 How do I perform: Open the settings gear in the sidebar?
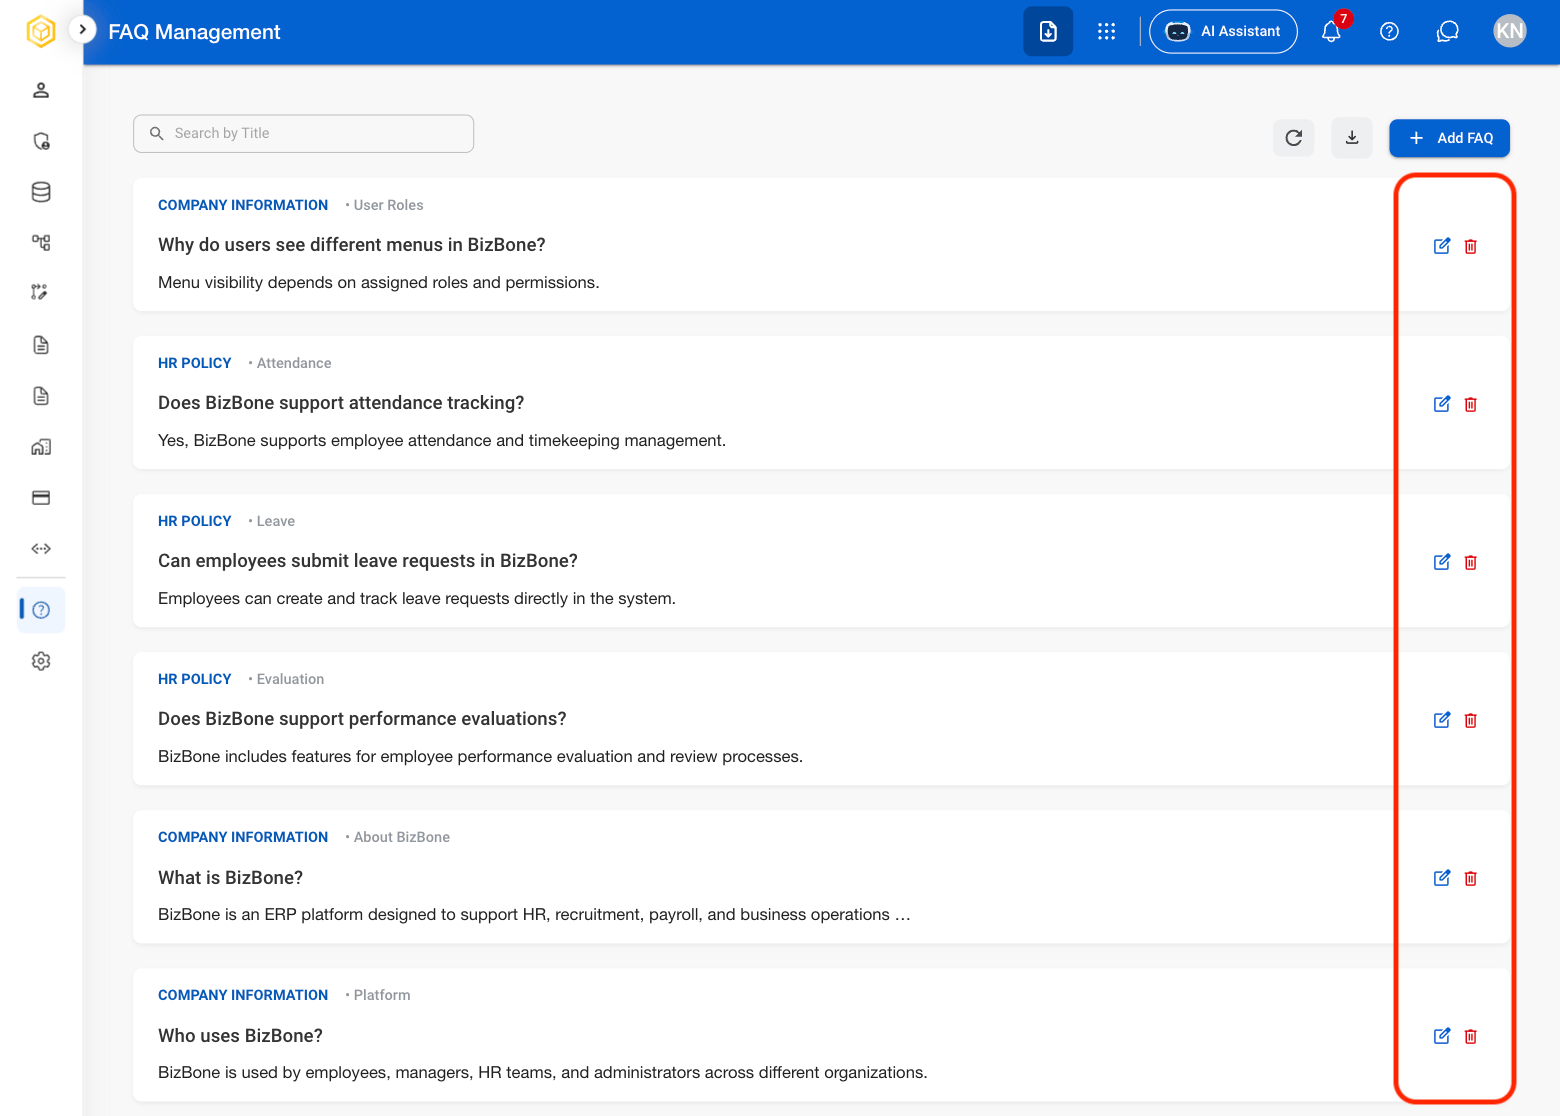click(x=41, y=661)
